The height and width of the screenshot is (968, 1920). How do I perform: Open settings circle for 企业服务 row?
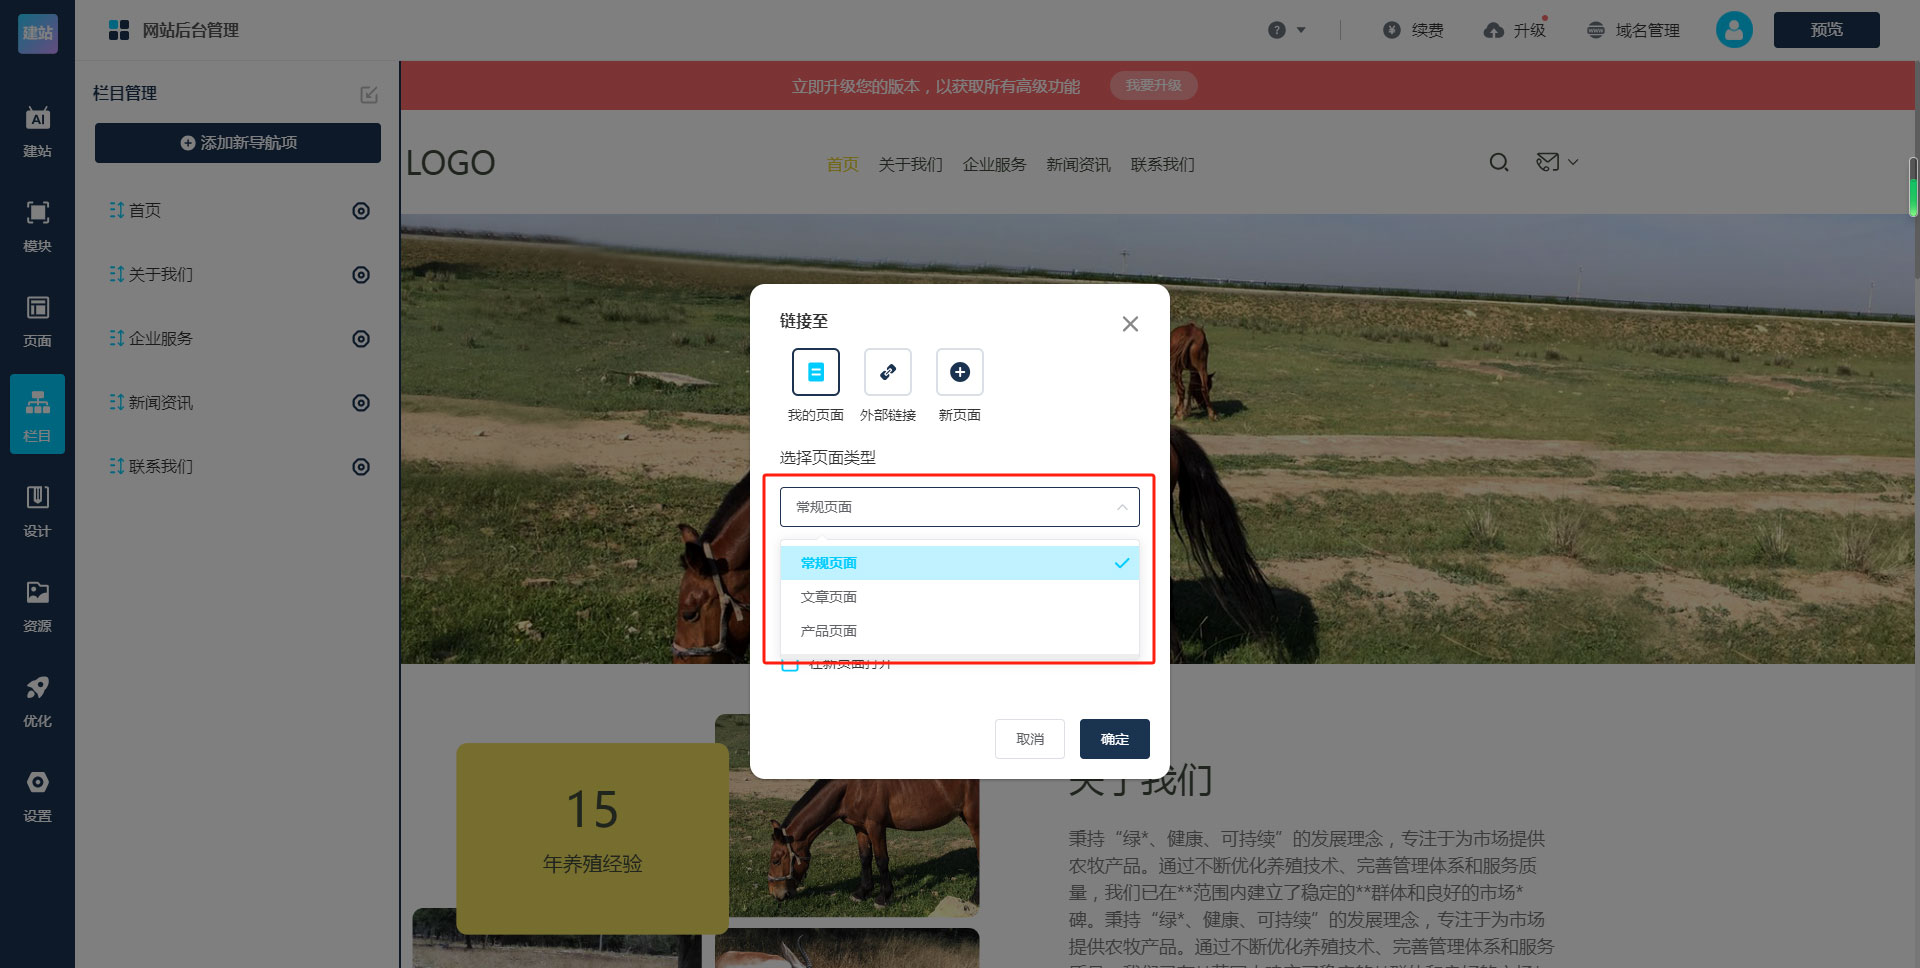[361, 339]
